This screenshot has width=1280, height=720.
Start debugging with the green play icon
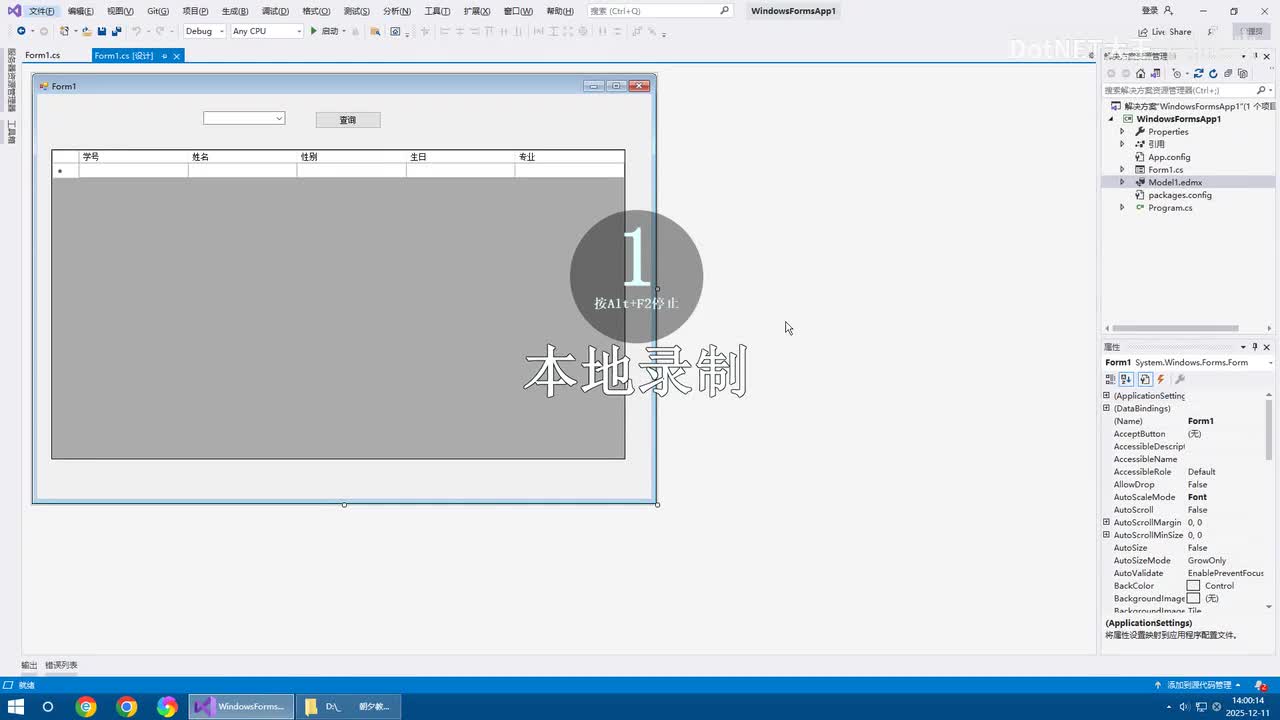(x=314, y=31)
